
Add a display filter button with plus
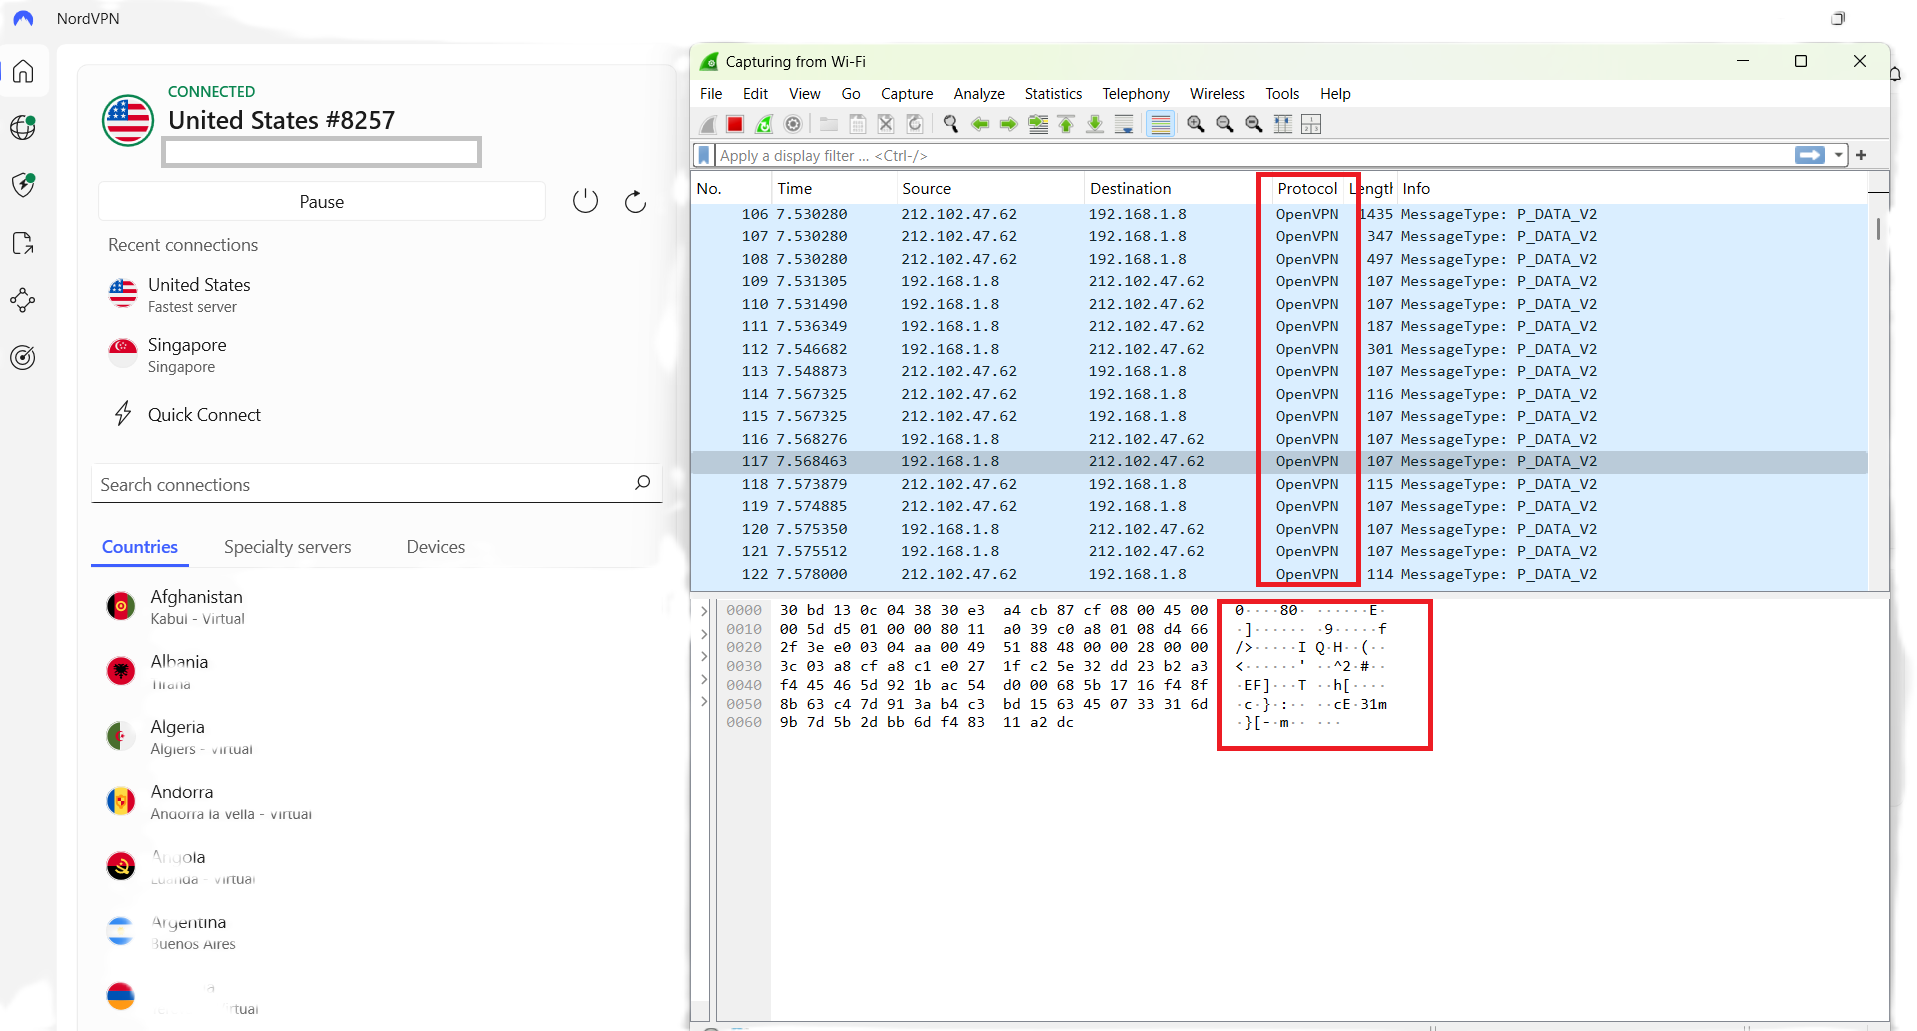[1861, 155]
